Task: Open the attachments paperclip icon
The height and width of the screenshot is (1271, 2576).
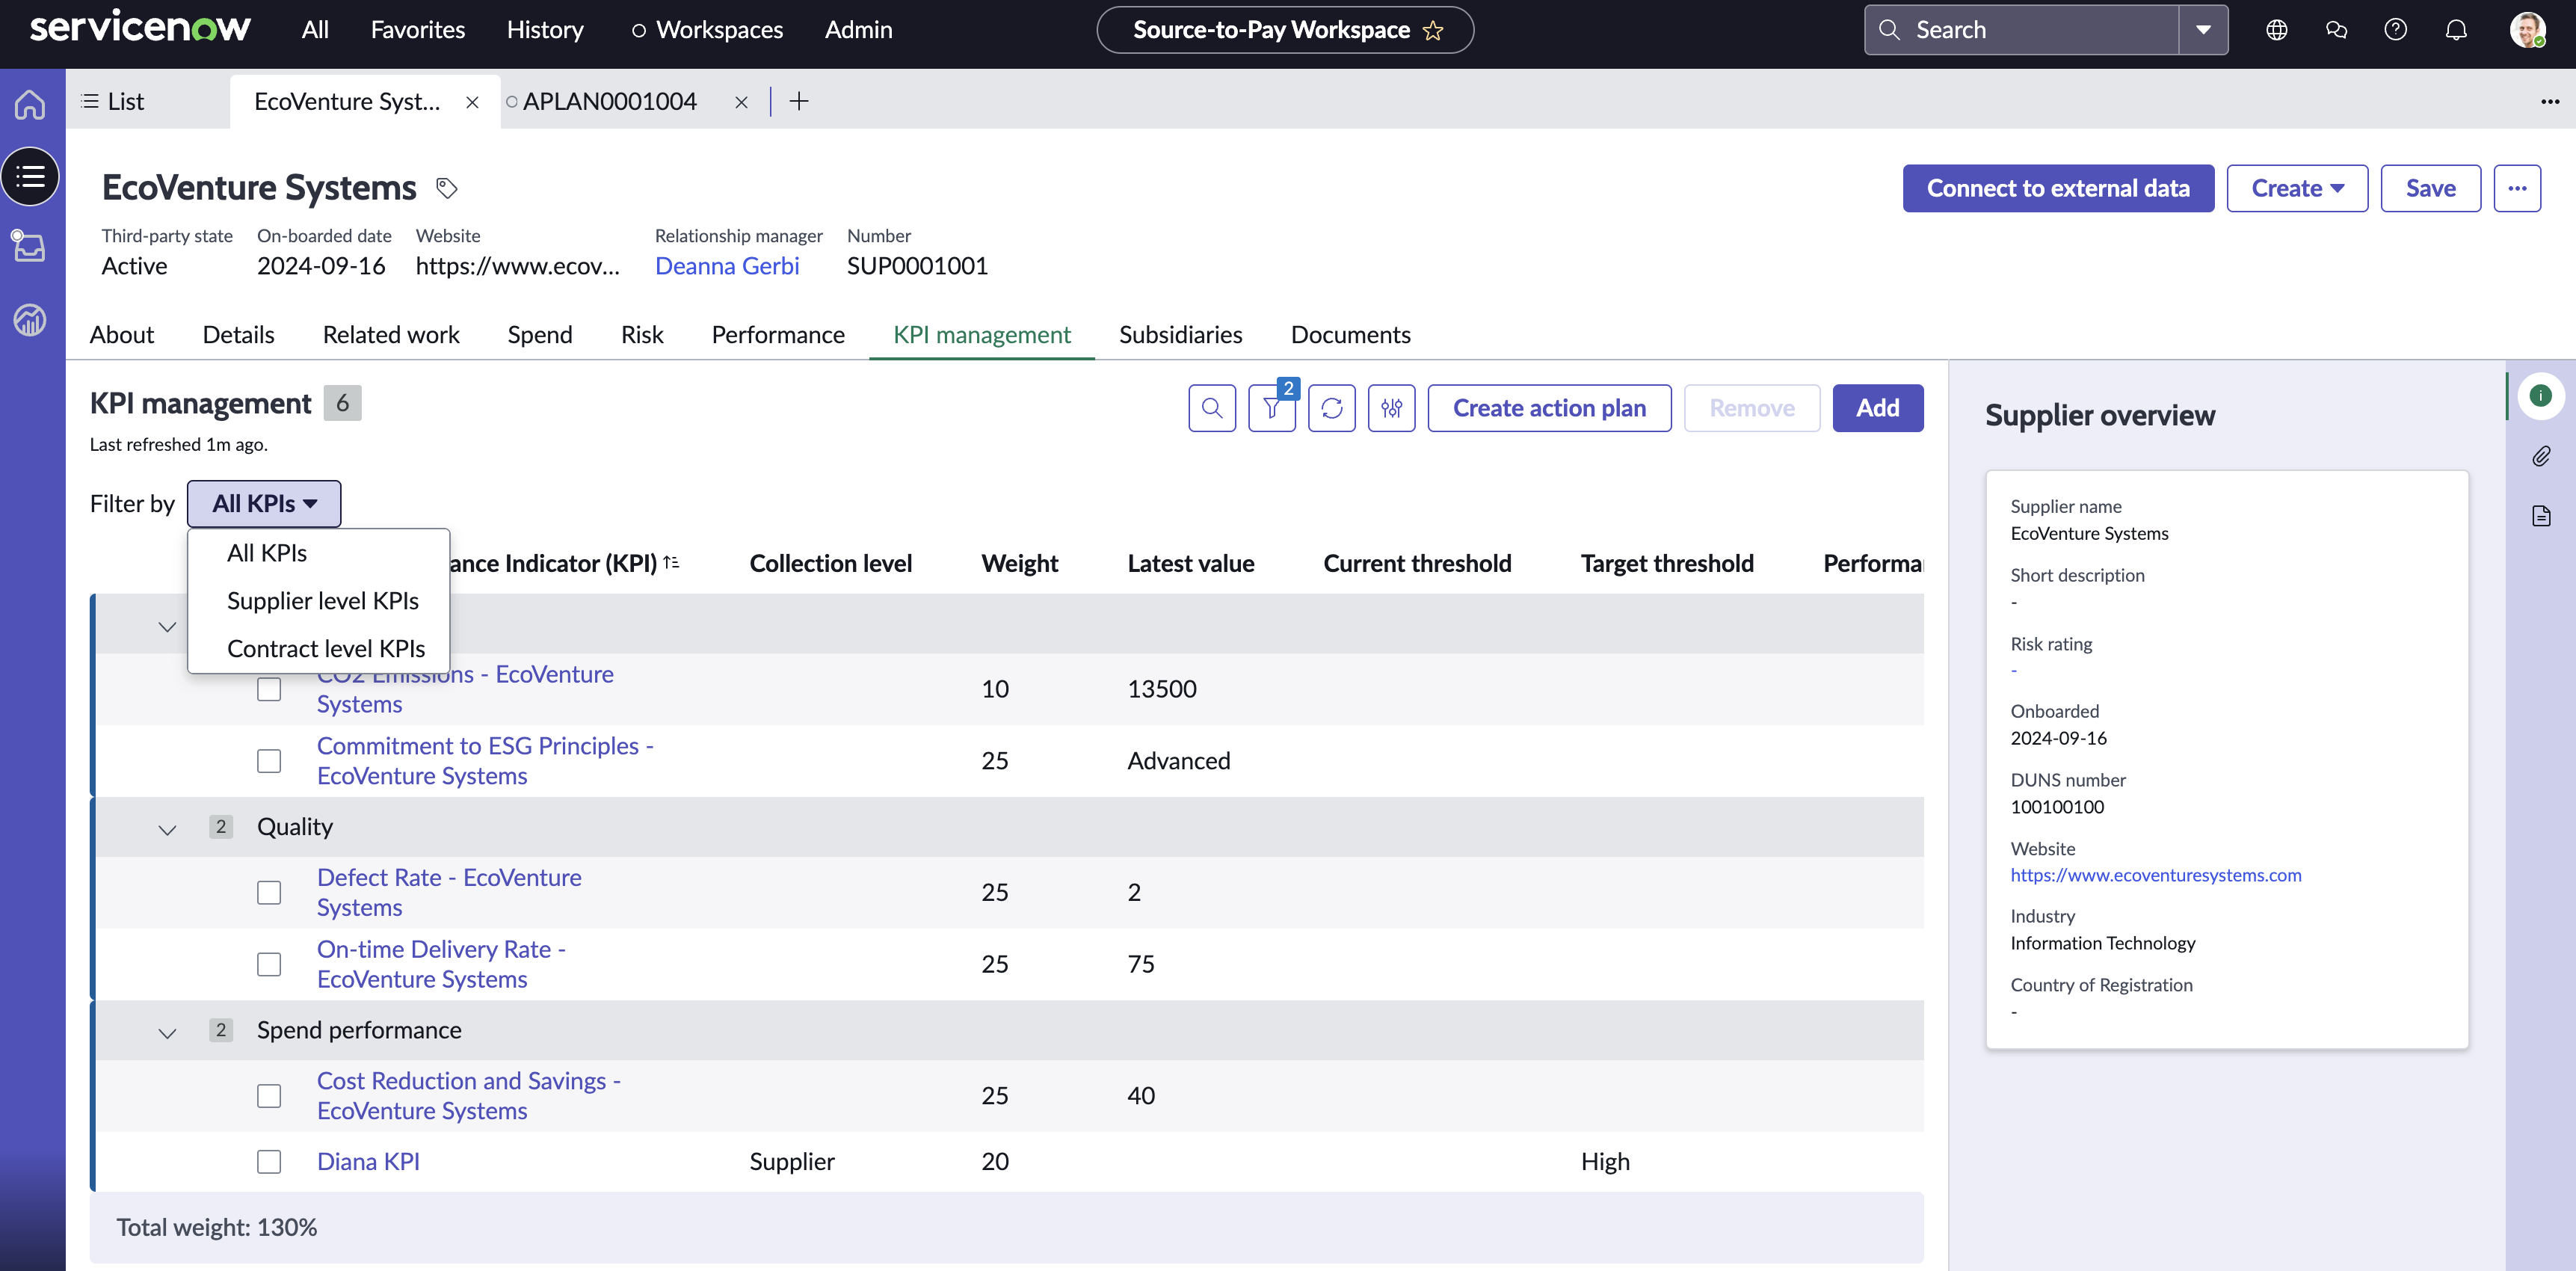Action: click(x=2540, y=456)
